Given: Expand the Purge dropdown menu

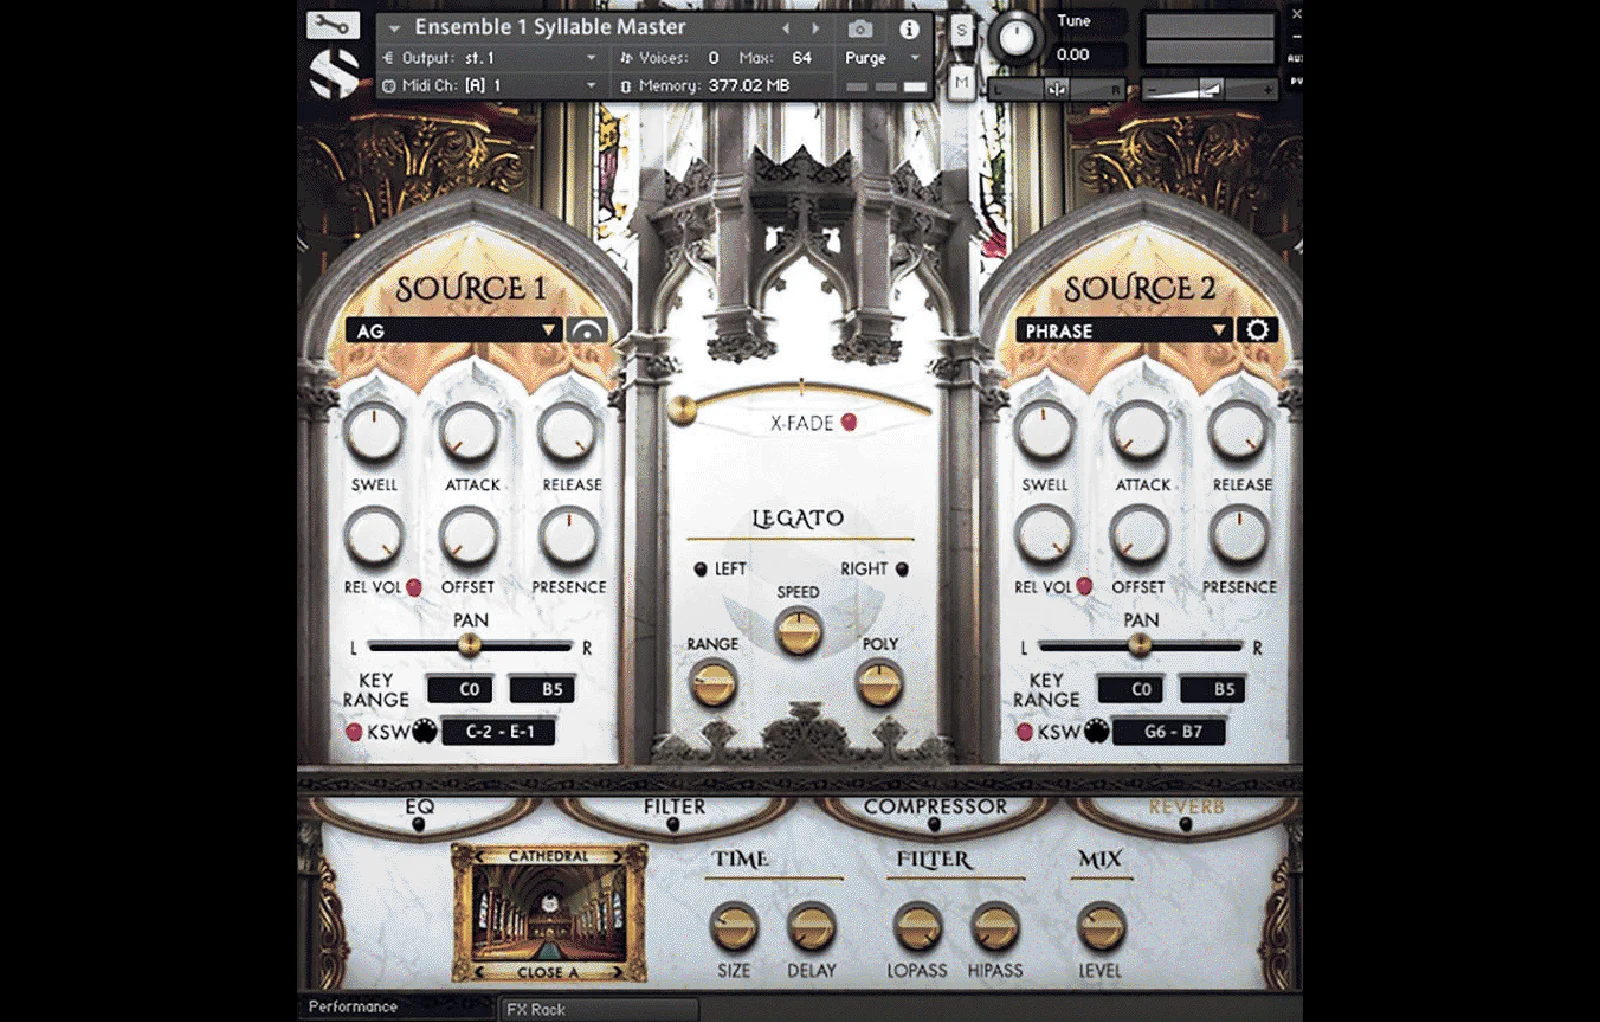Looking at the screenshot, I should (881, 58).
